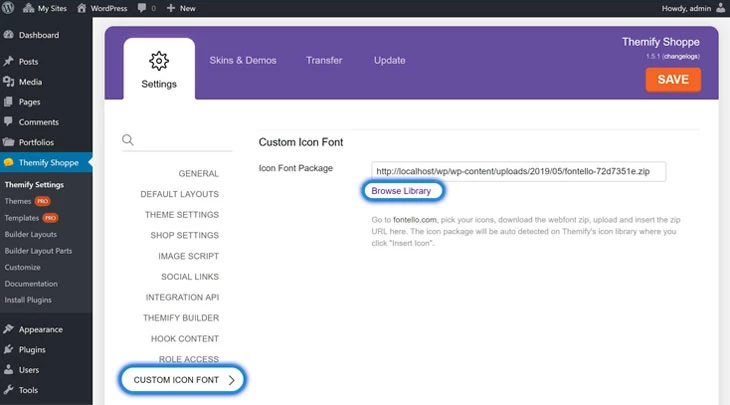Open Builder Layout Parts submenu
The image size is (730, 405).
[x=38, y=251]
